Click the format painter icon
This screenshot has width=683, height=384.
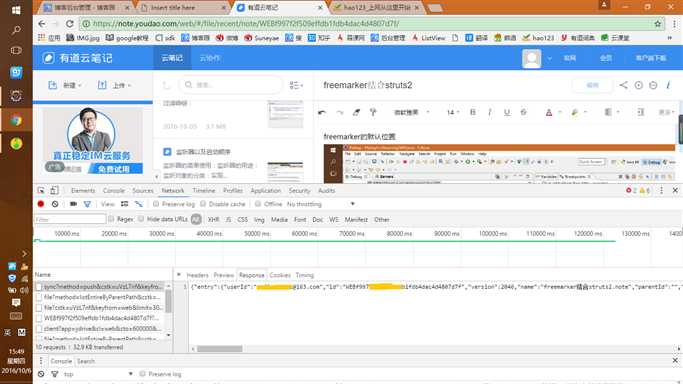point(373,112)
